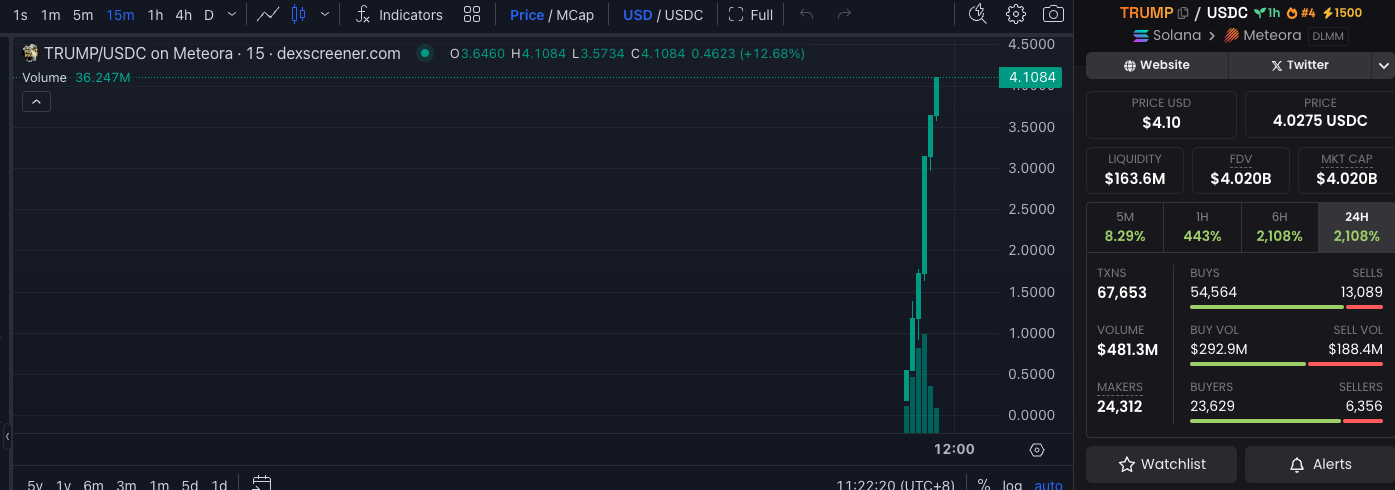
Task: Choose the line chart style icon
Action: pos(267,15)
